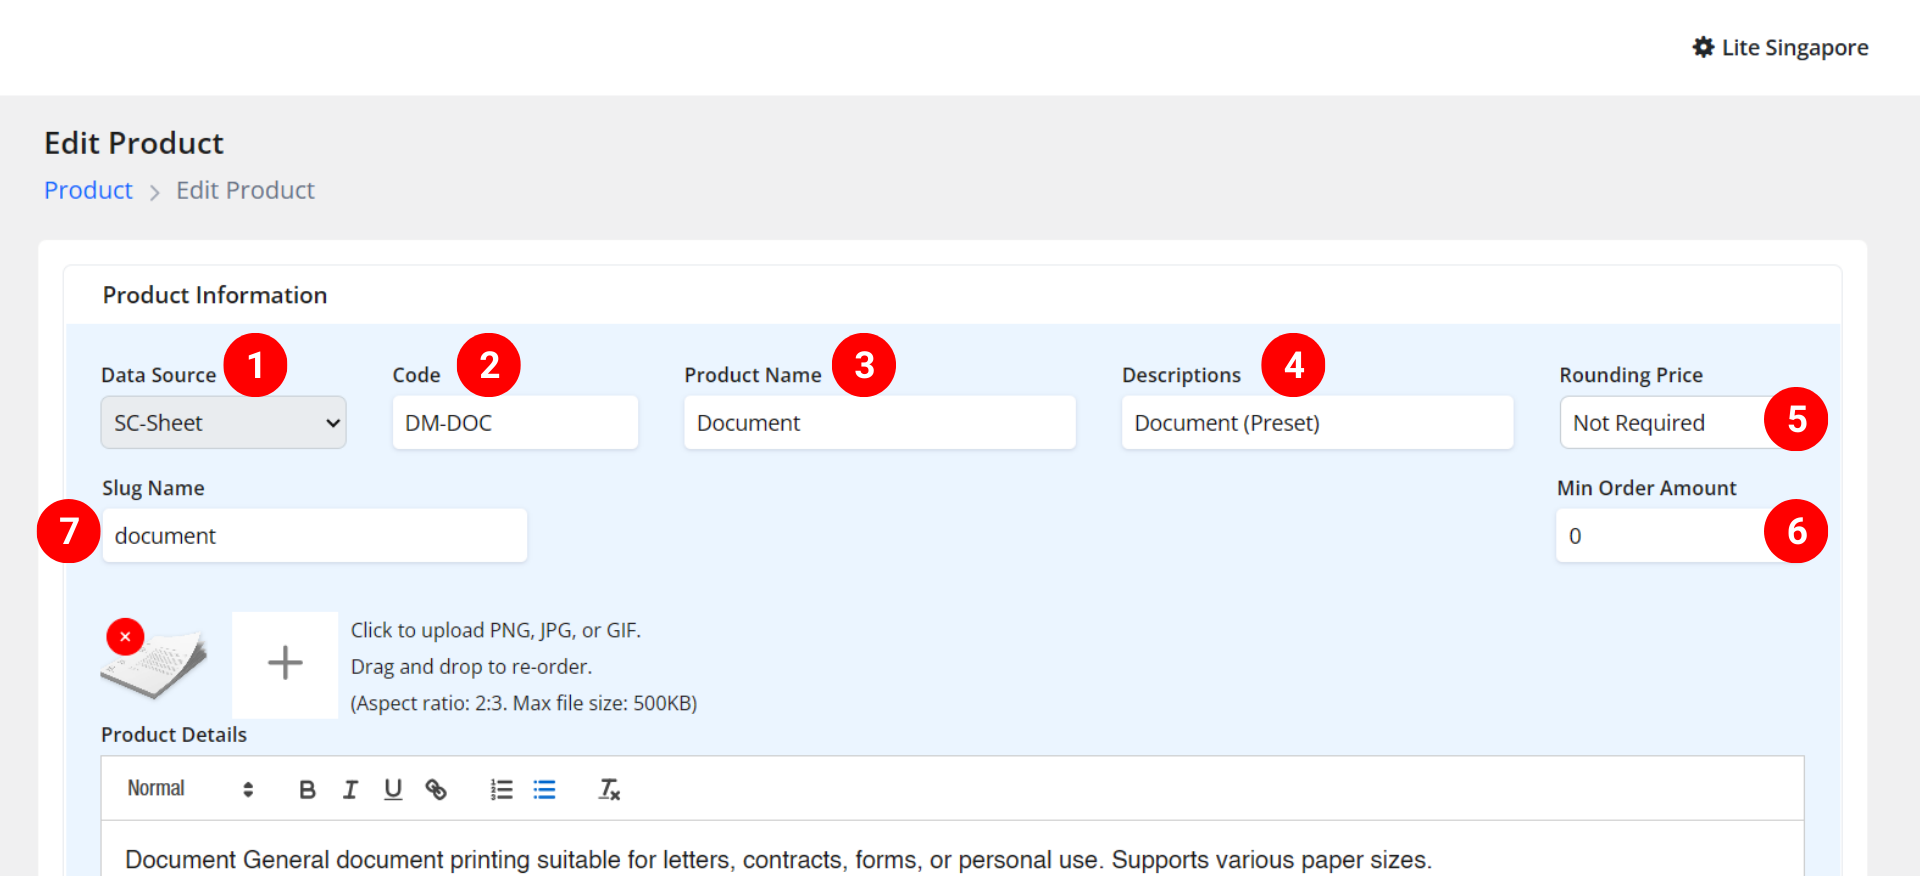The width and height of the screenshot is (1920, 876).
Task: Go to Product breadcrumb link
Action: tap(88, 190)
